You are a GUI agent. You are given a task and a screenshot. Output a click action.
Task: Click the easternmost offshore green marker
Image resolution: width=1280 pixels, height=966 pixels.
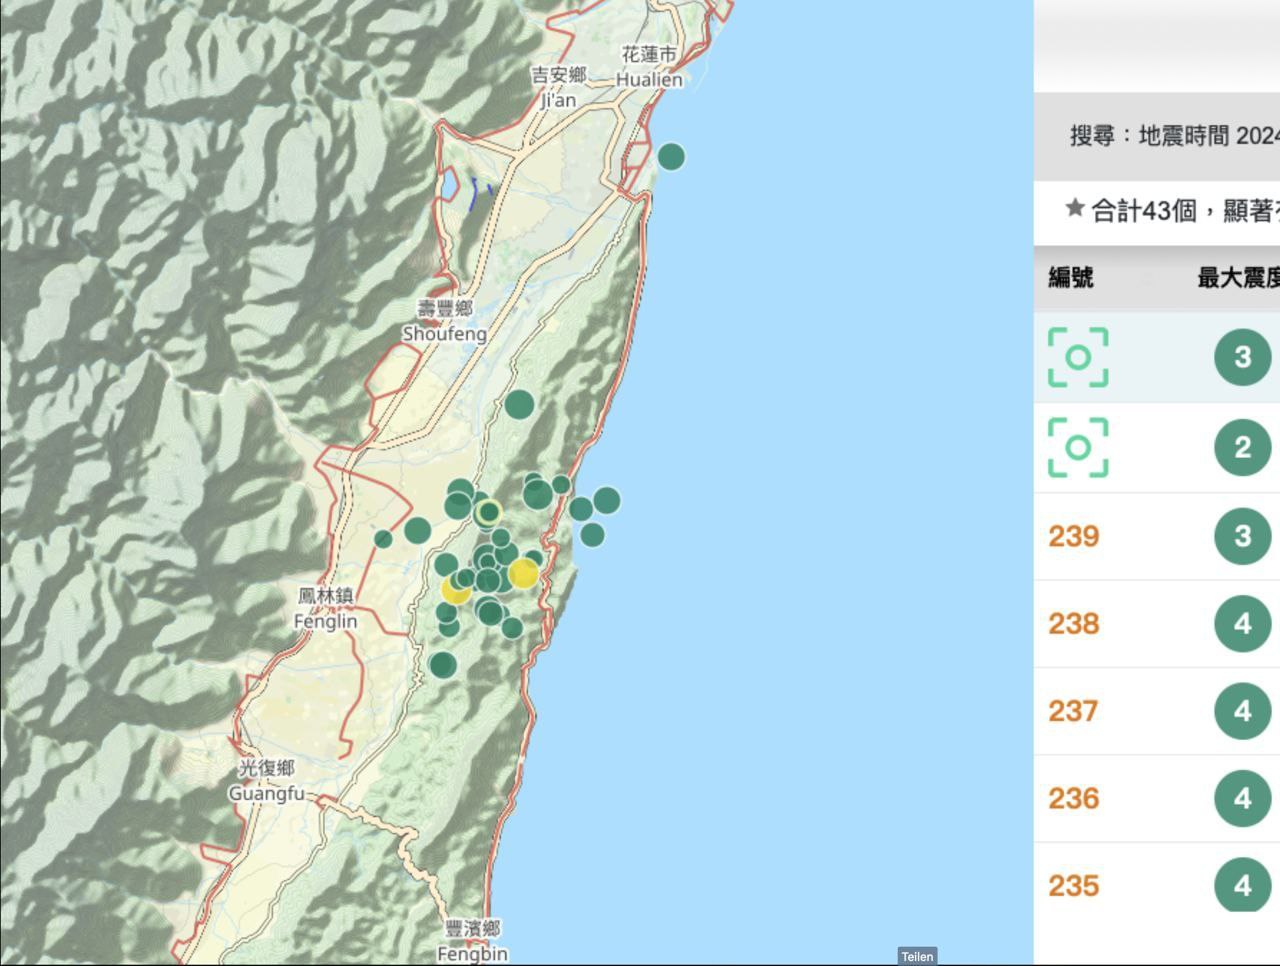click(606, 501)
